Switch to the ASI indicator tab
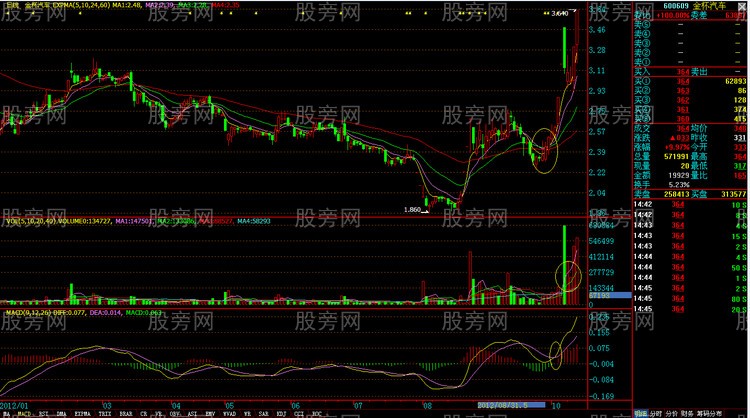 pos(192,414)
